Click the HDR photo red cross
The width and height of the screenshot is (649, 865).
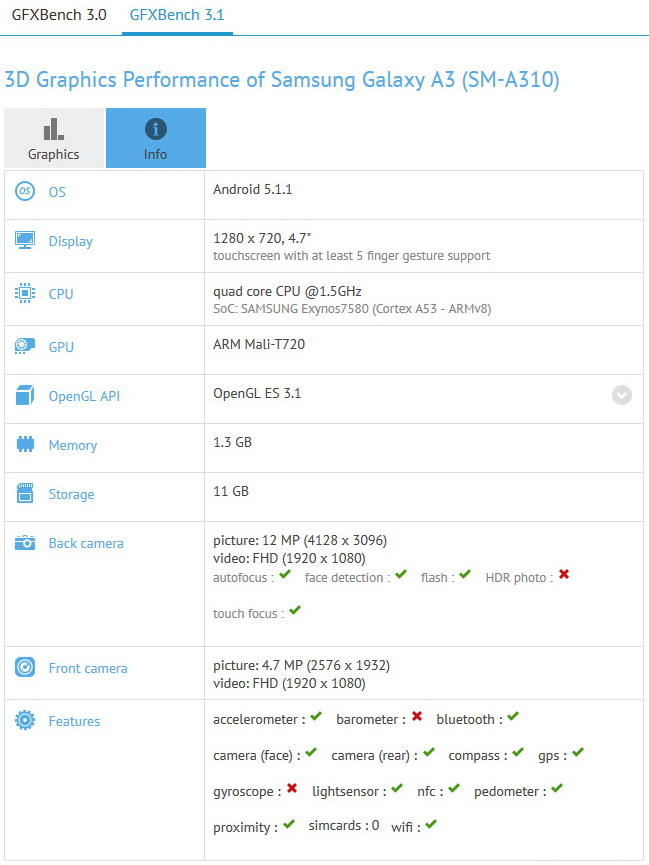pyautogui.click(x=563, y=574)
